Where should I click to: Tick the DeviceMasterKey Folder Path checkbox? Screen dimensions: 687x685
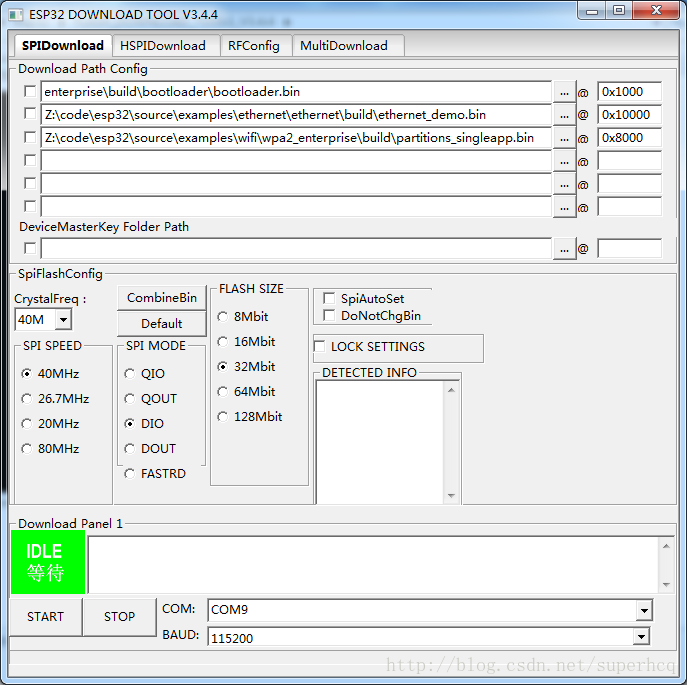tap(30, 248)
